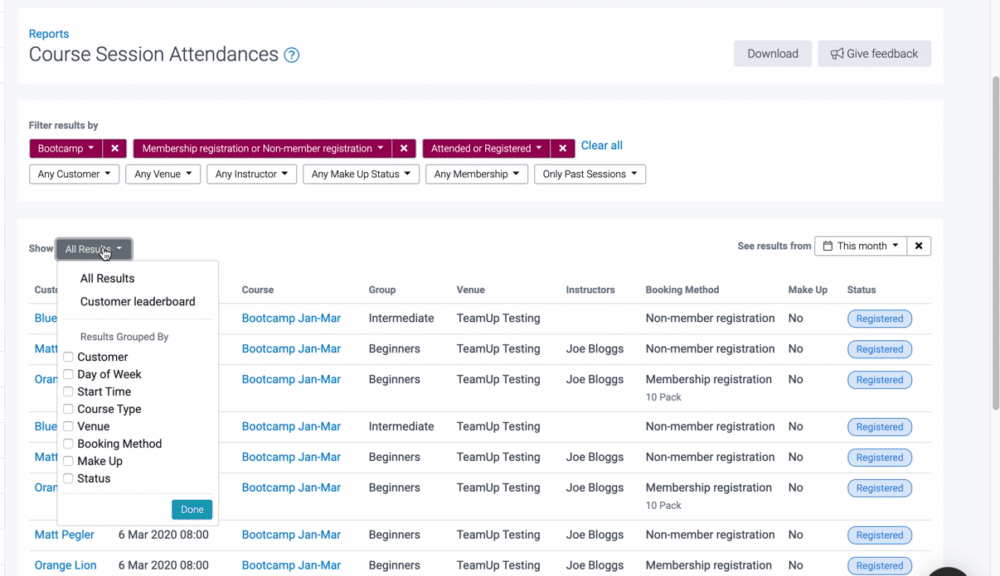The height and width of the screenshot is (576, 1000).
Task: Choose Customer leaderboard menu option
Action: (137, 302)
